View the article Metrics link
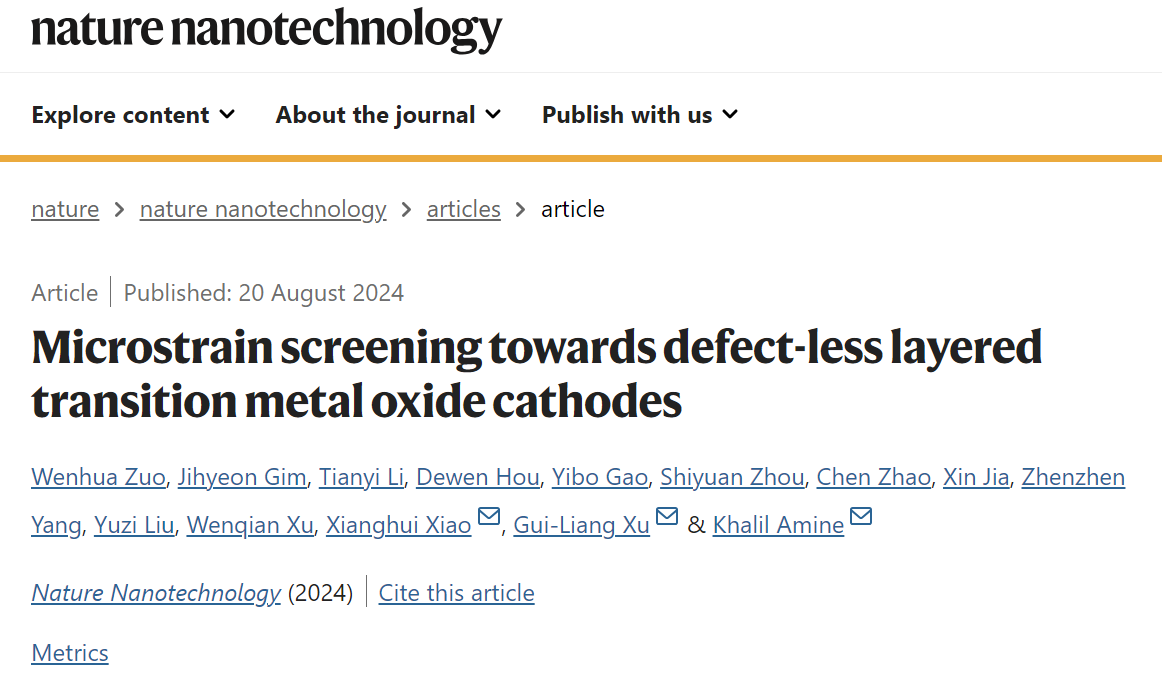This screenshot has width=1162, height=694. [70, 653]
